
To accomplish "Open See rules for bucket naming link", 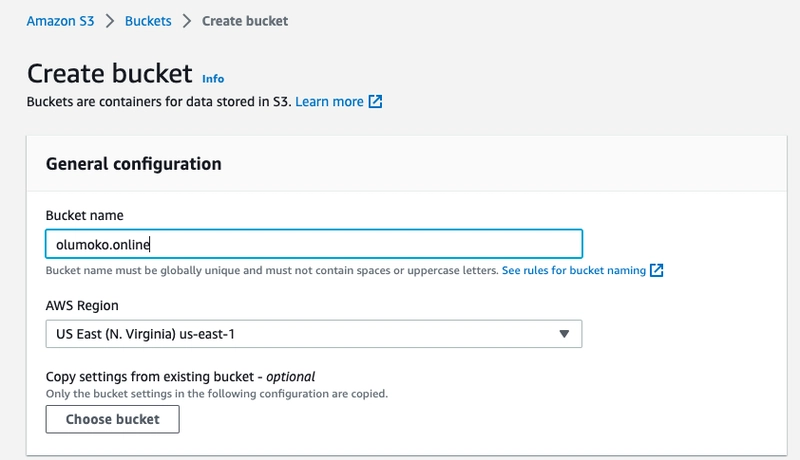I will pos(573,270).
